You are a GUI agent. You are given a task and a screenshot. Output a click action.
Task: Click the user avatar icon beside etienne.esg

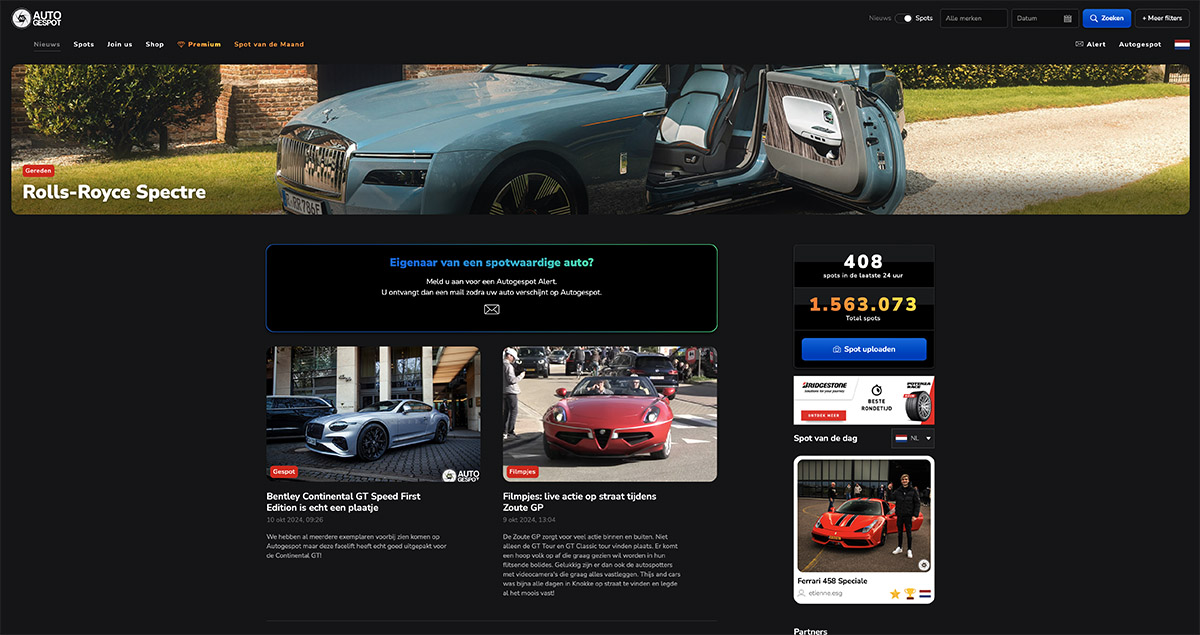point(802,593)
